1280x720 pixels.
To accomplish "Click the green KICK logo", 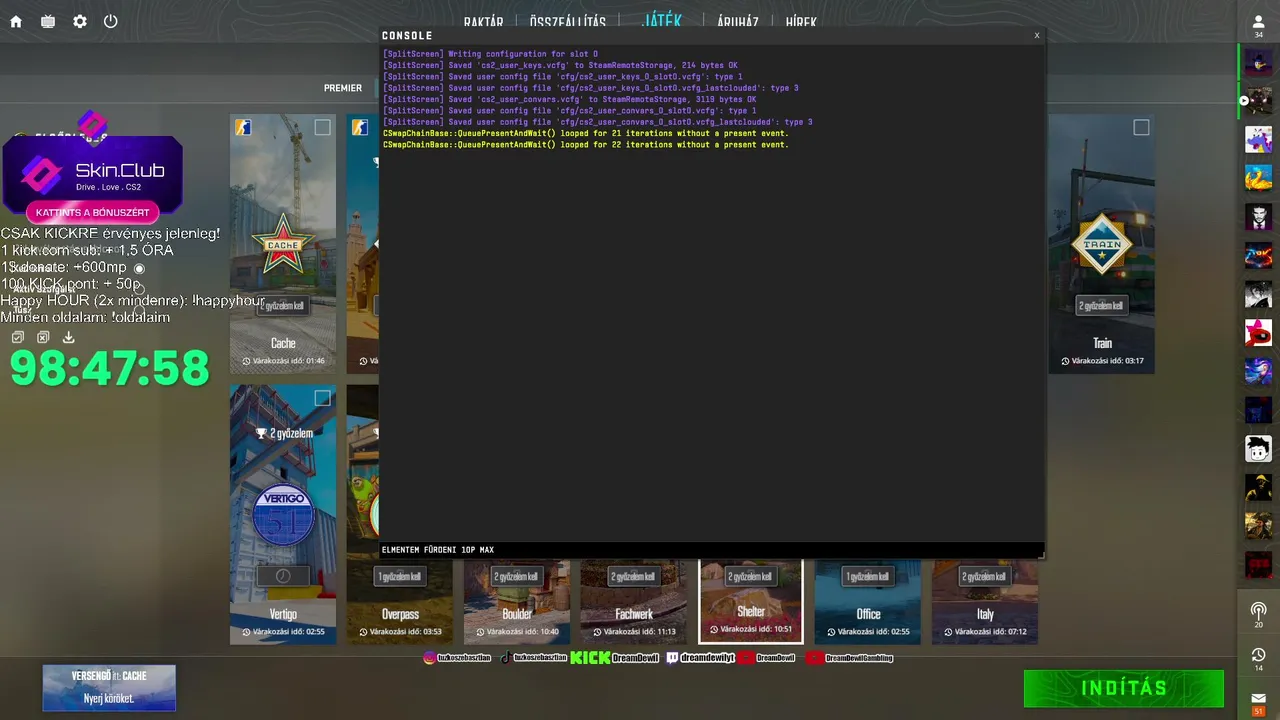I will click(x=590, y=658).
